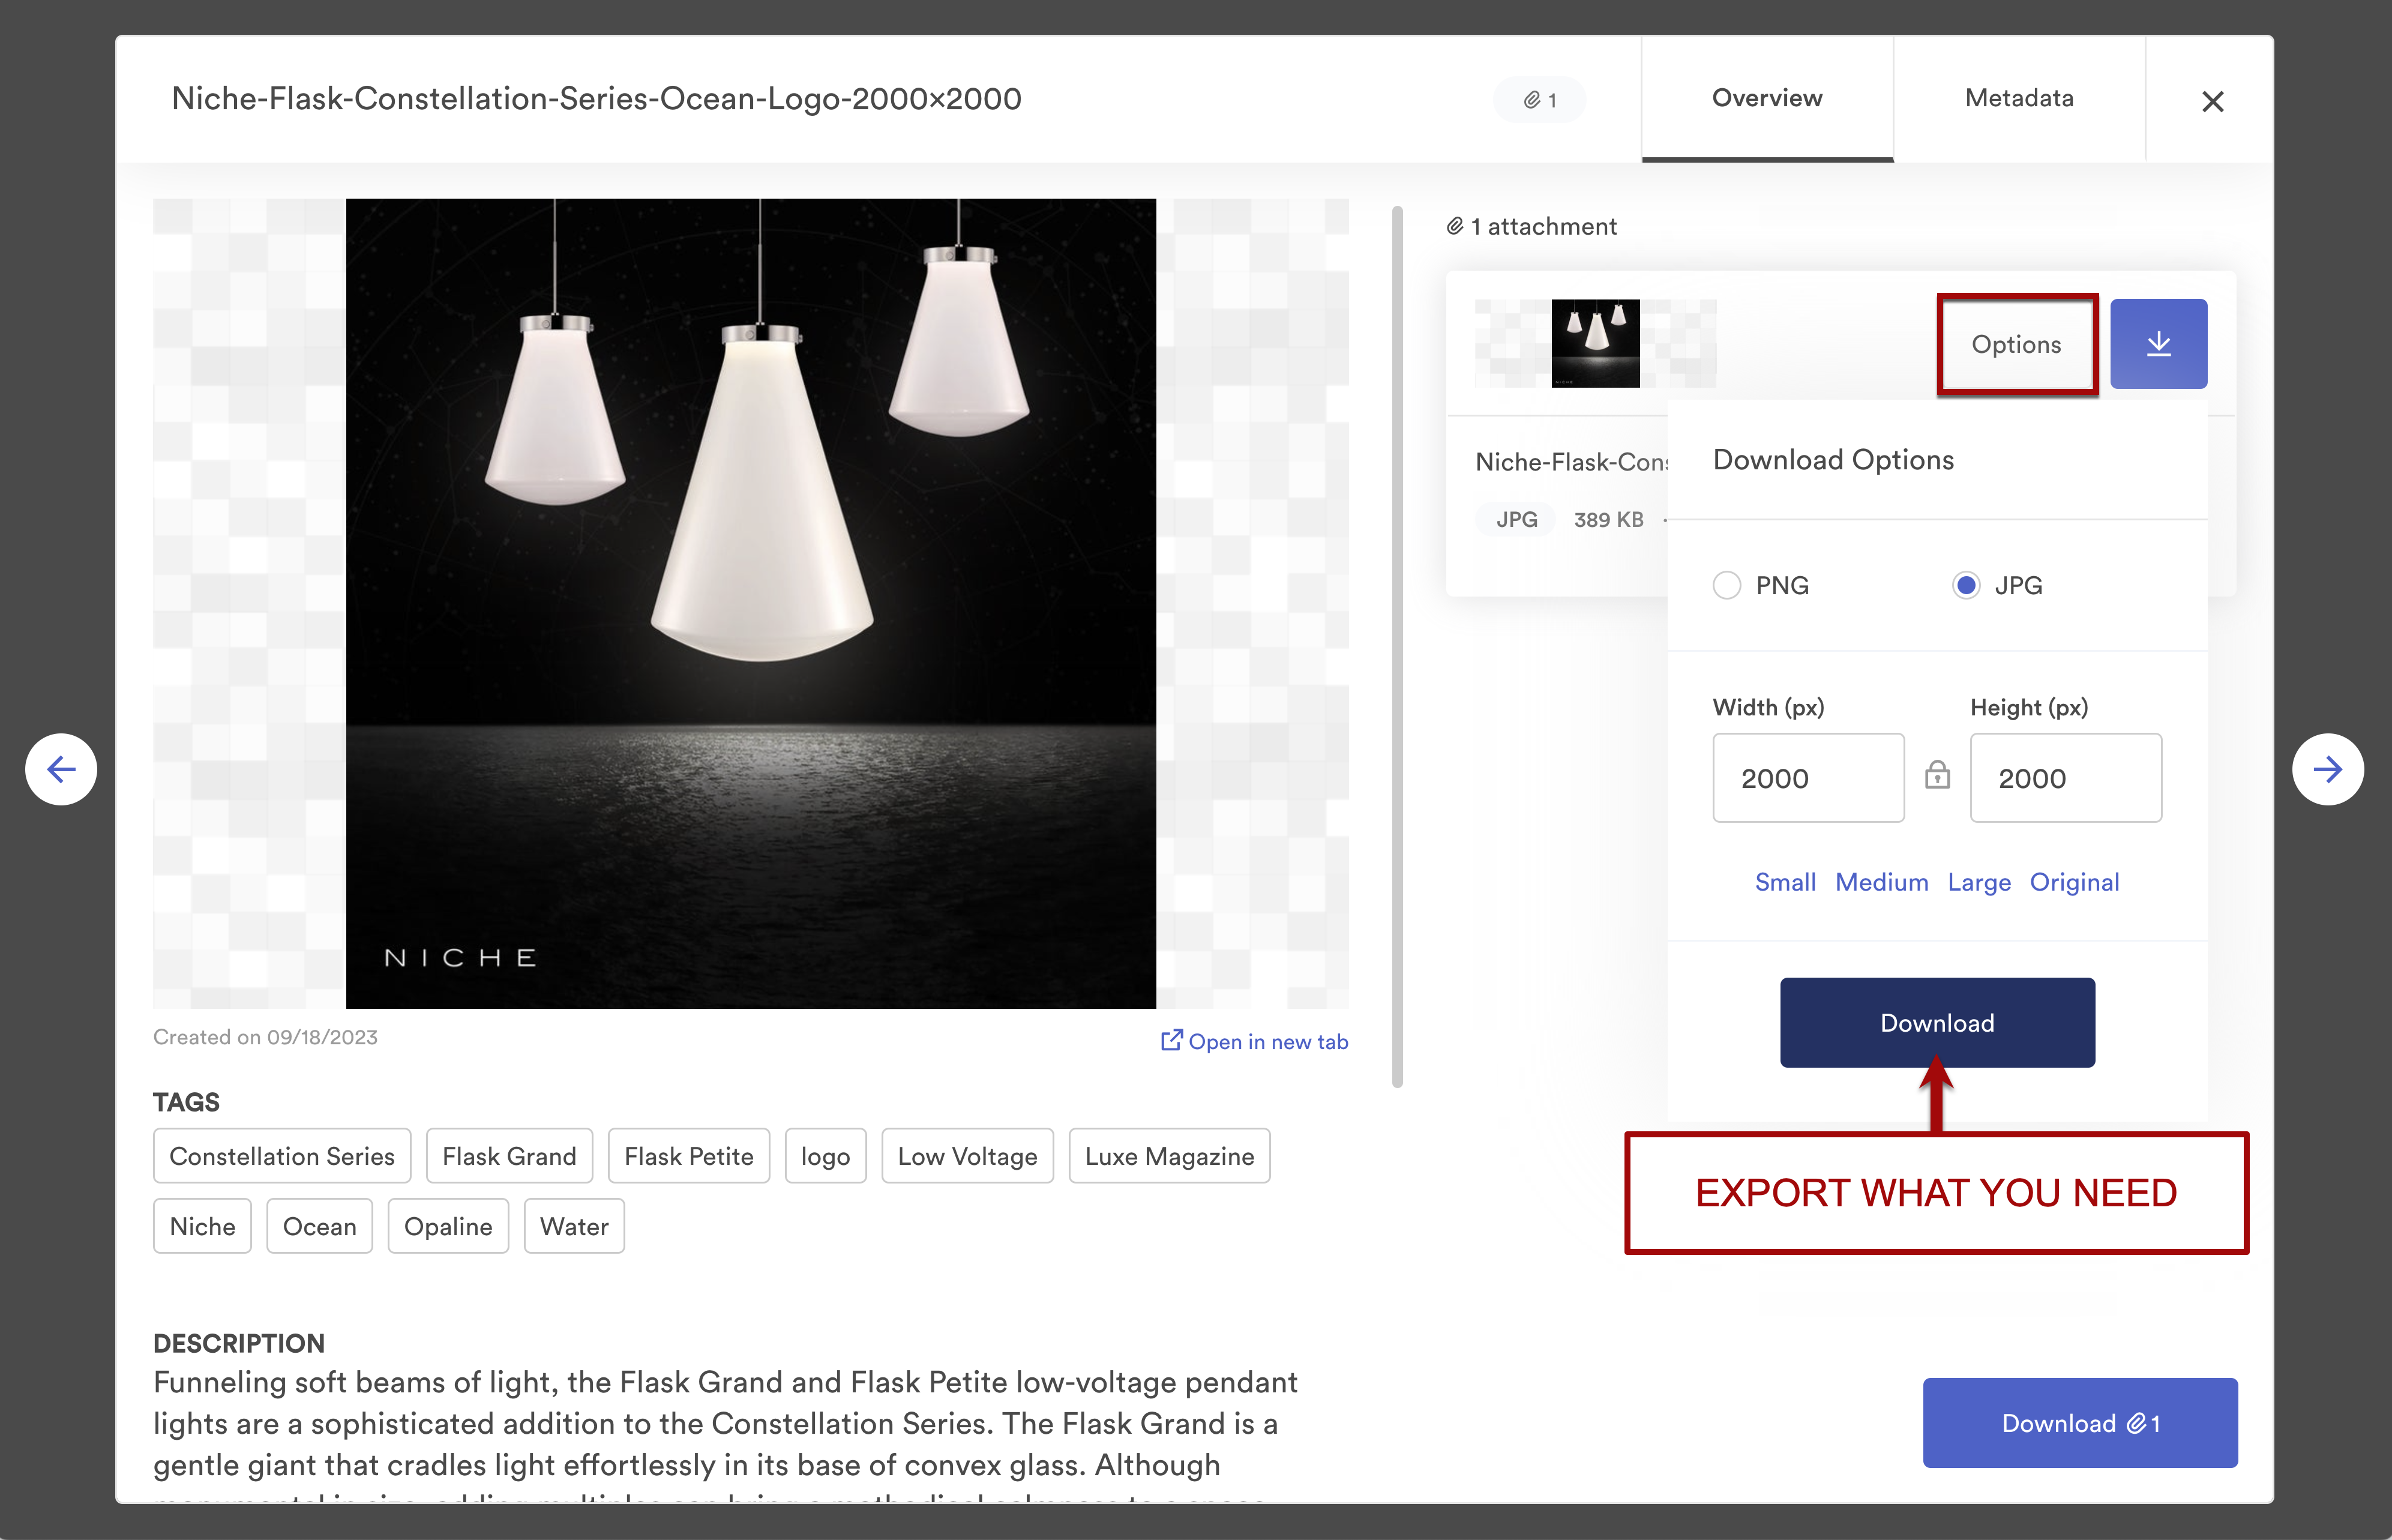Select the Low Voltage tag

pos(967,1156)
